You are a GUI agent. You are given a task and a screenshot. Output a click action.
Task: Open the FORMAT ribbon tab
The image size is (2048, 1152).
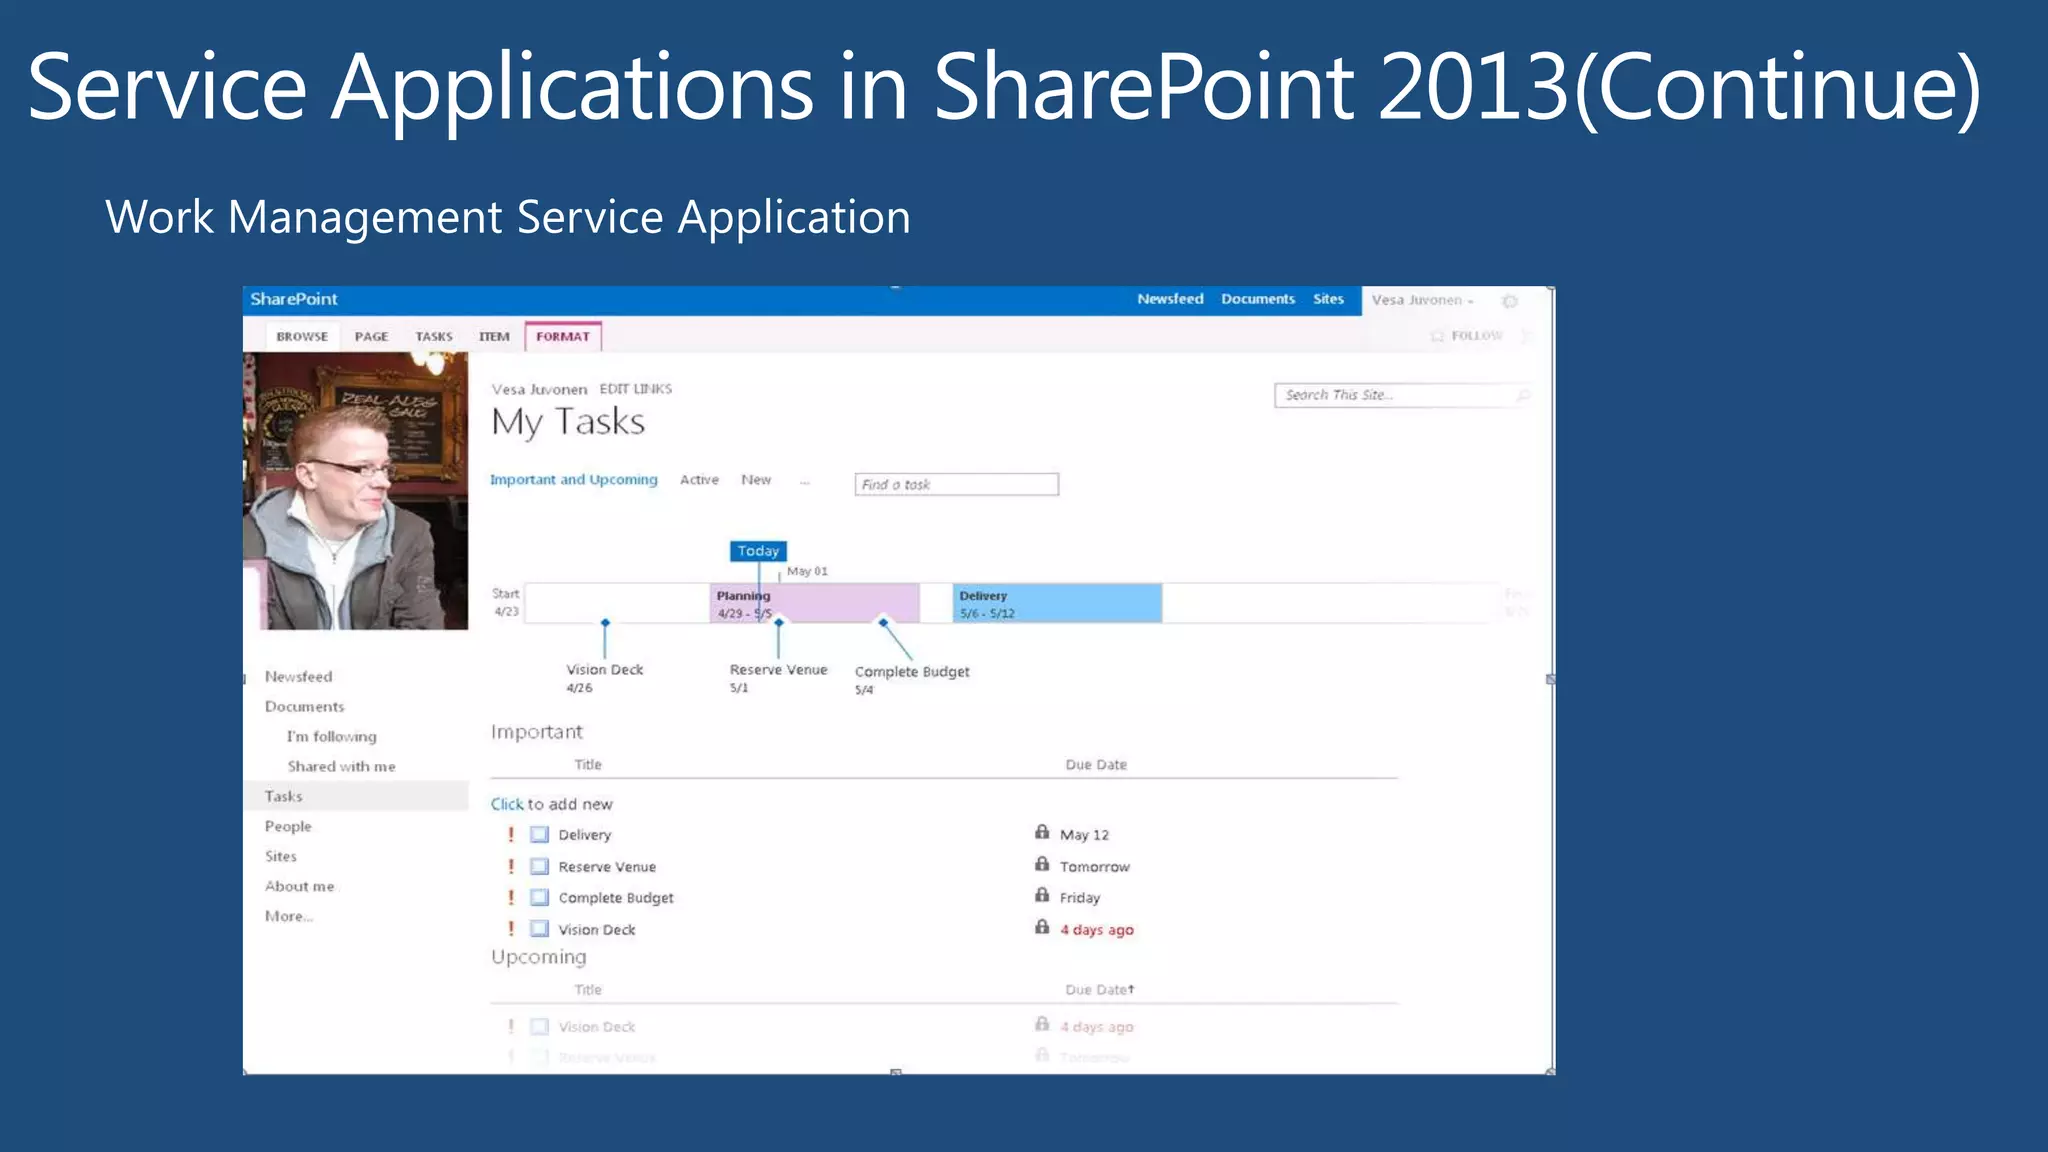click(563, 337)
